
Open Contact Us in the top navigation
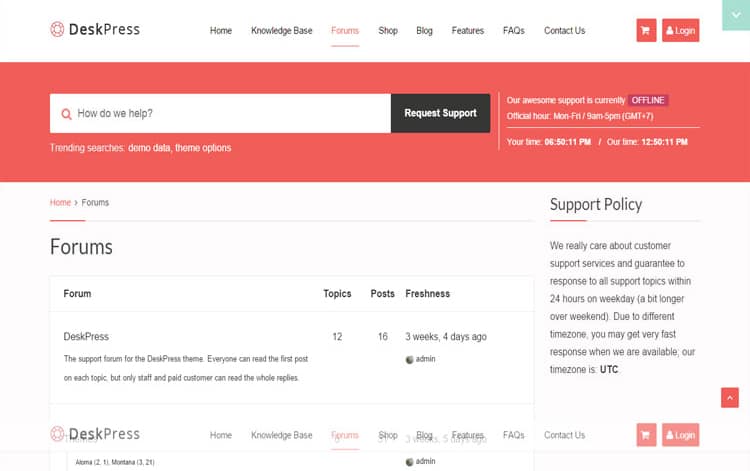[564, 31]
